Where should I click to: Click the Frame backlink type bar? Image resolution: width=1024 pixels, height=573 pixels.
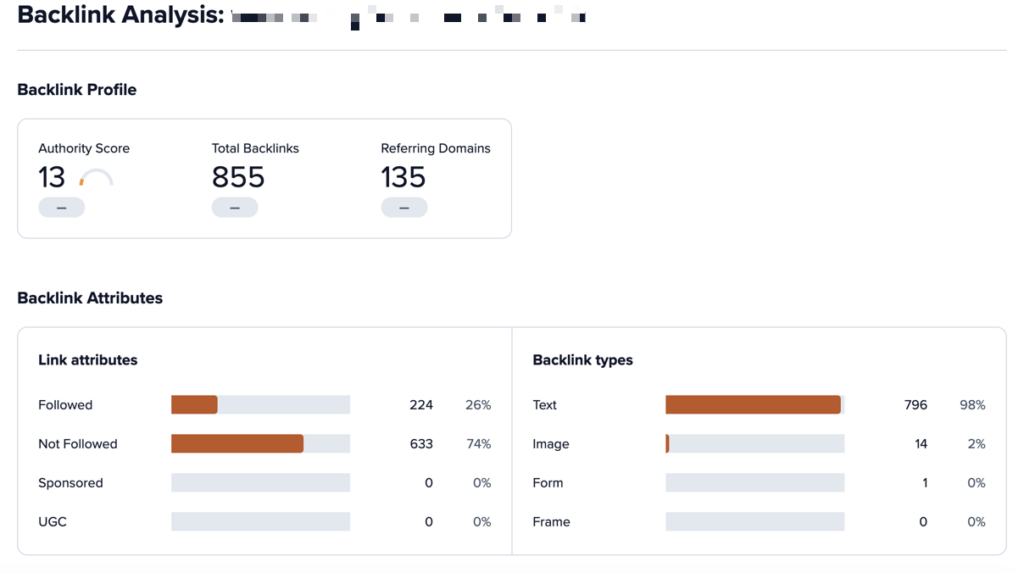coord(754,522)
